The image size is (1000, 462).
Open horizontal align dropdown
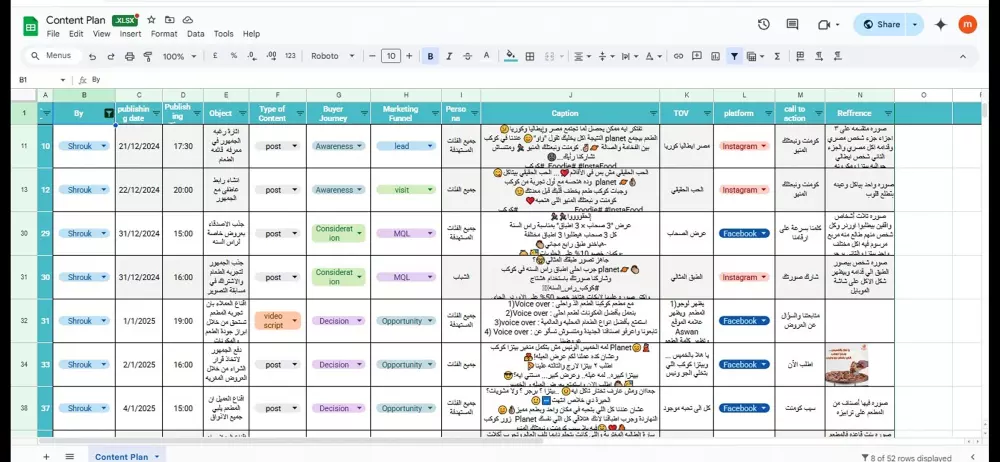[x=580, y=56]
